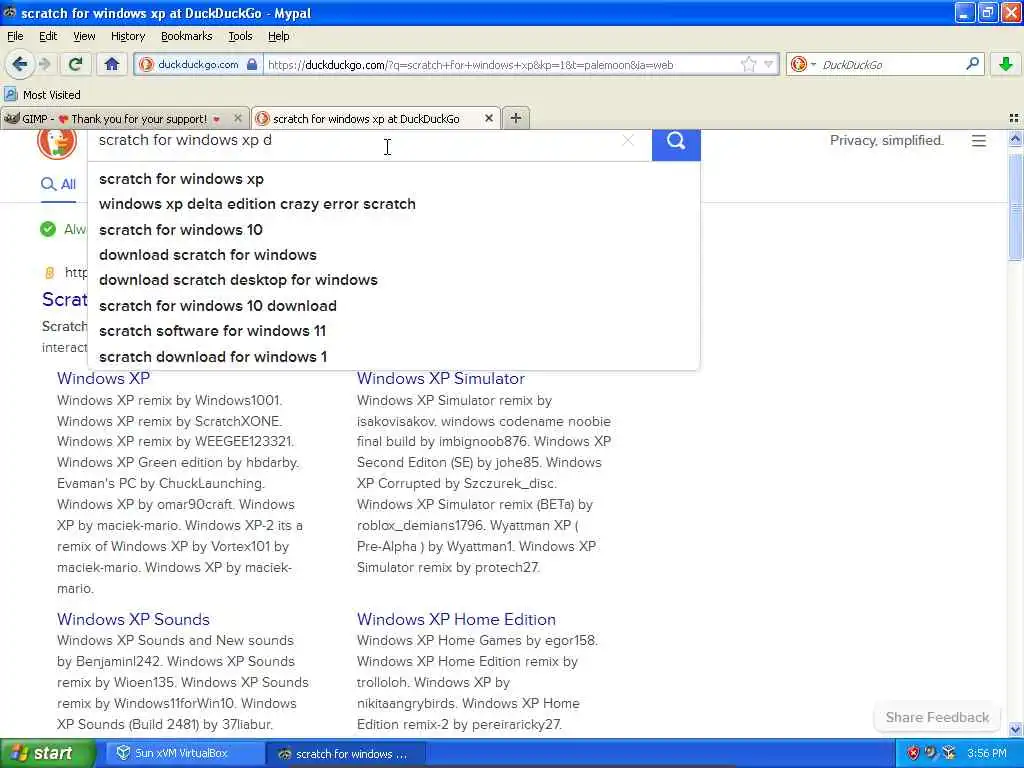Click scratch for windows taskbar item
The height and width of the screenshot is (768, 1024).
[345, 754]
